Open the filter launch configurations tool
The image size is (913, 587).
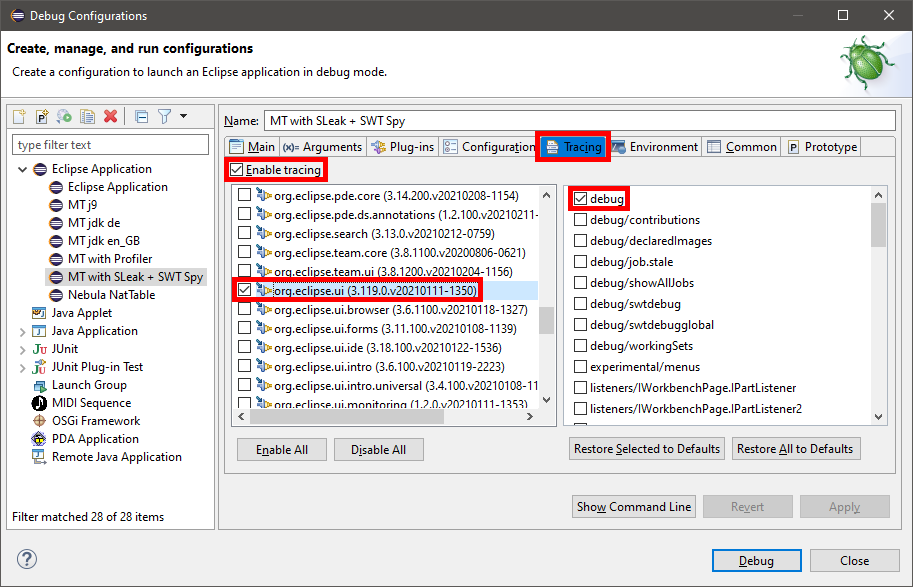coord(162,116)
